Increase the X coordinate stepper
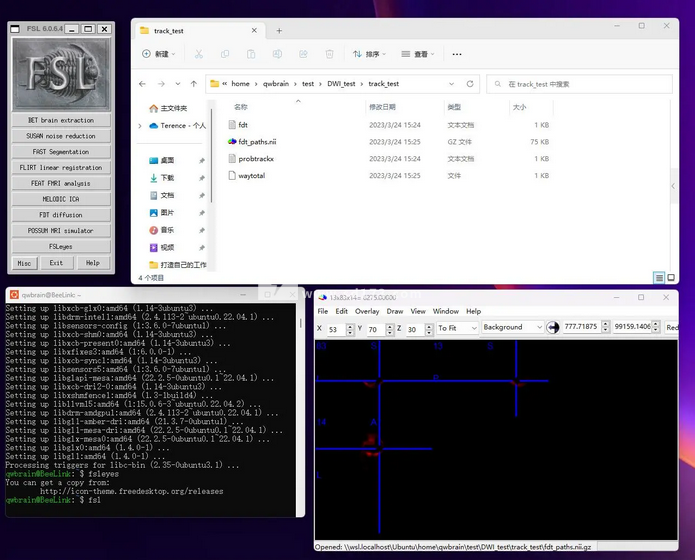This screenshot has width=696, height=560. [x=350, y=324]
